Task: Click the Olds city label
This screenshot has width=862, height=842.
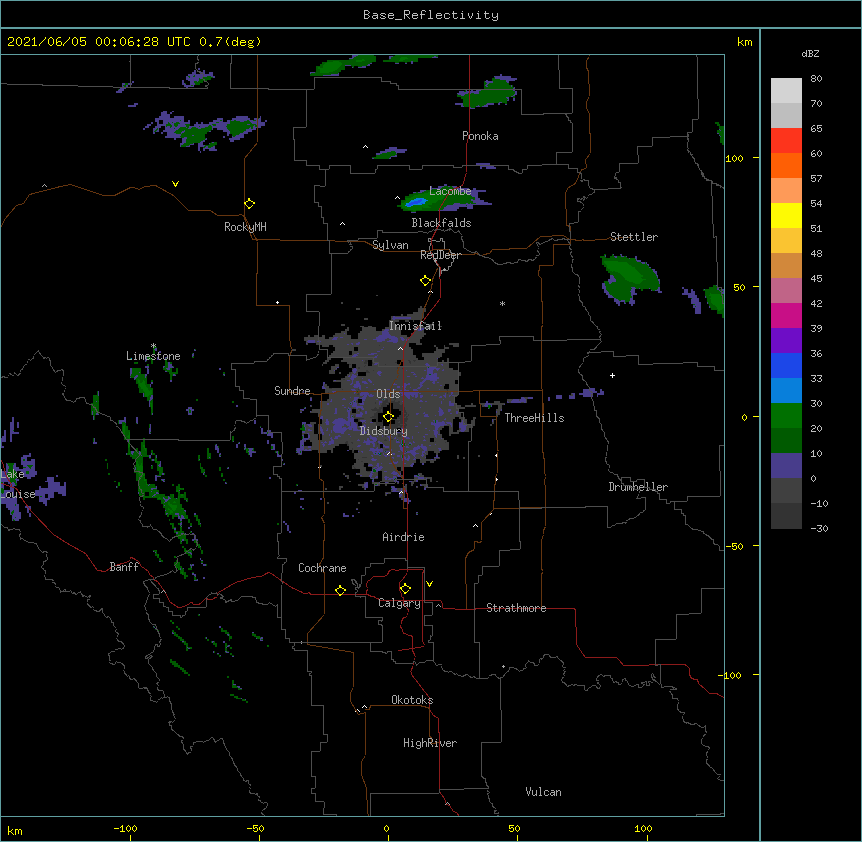Action: click(x=388, y=394)
